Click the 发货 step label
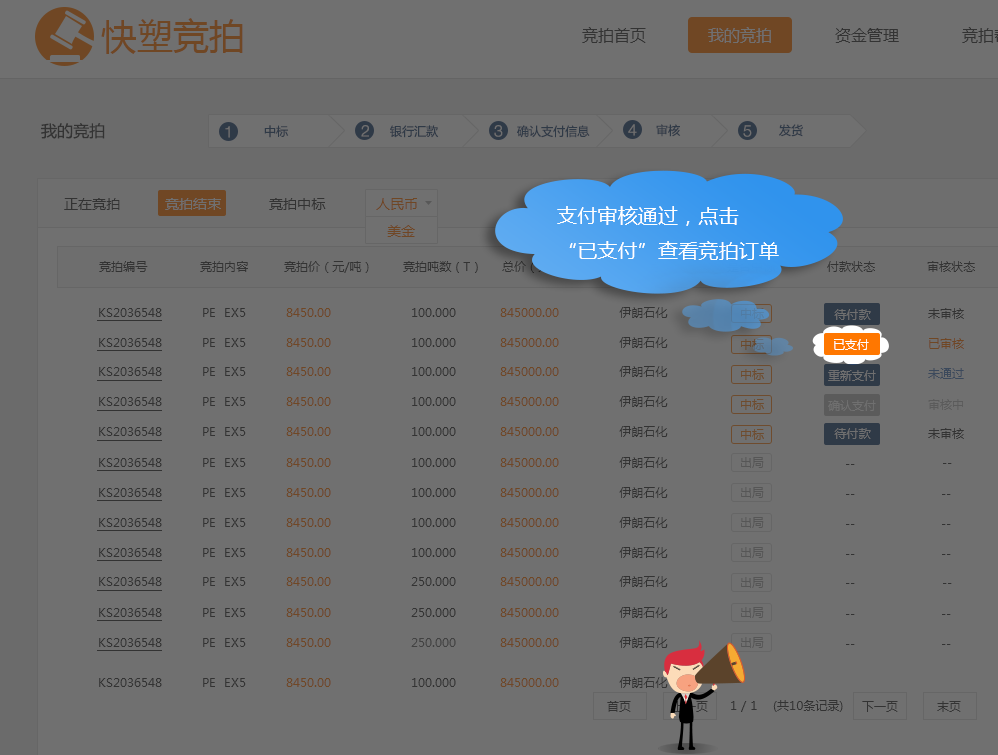The height and width of the screenshot is (755, 998). click(x=791, y=131)
